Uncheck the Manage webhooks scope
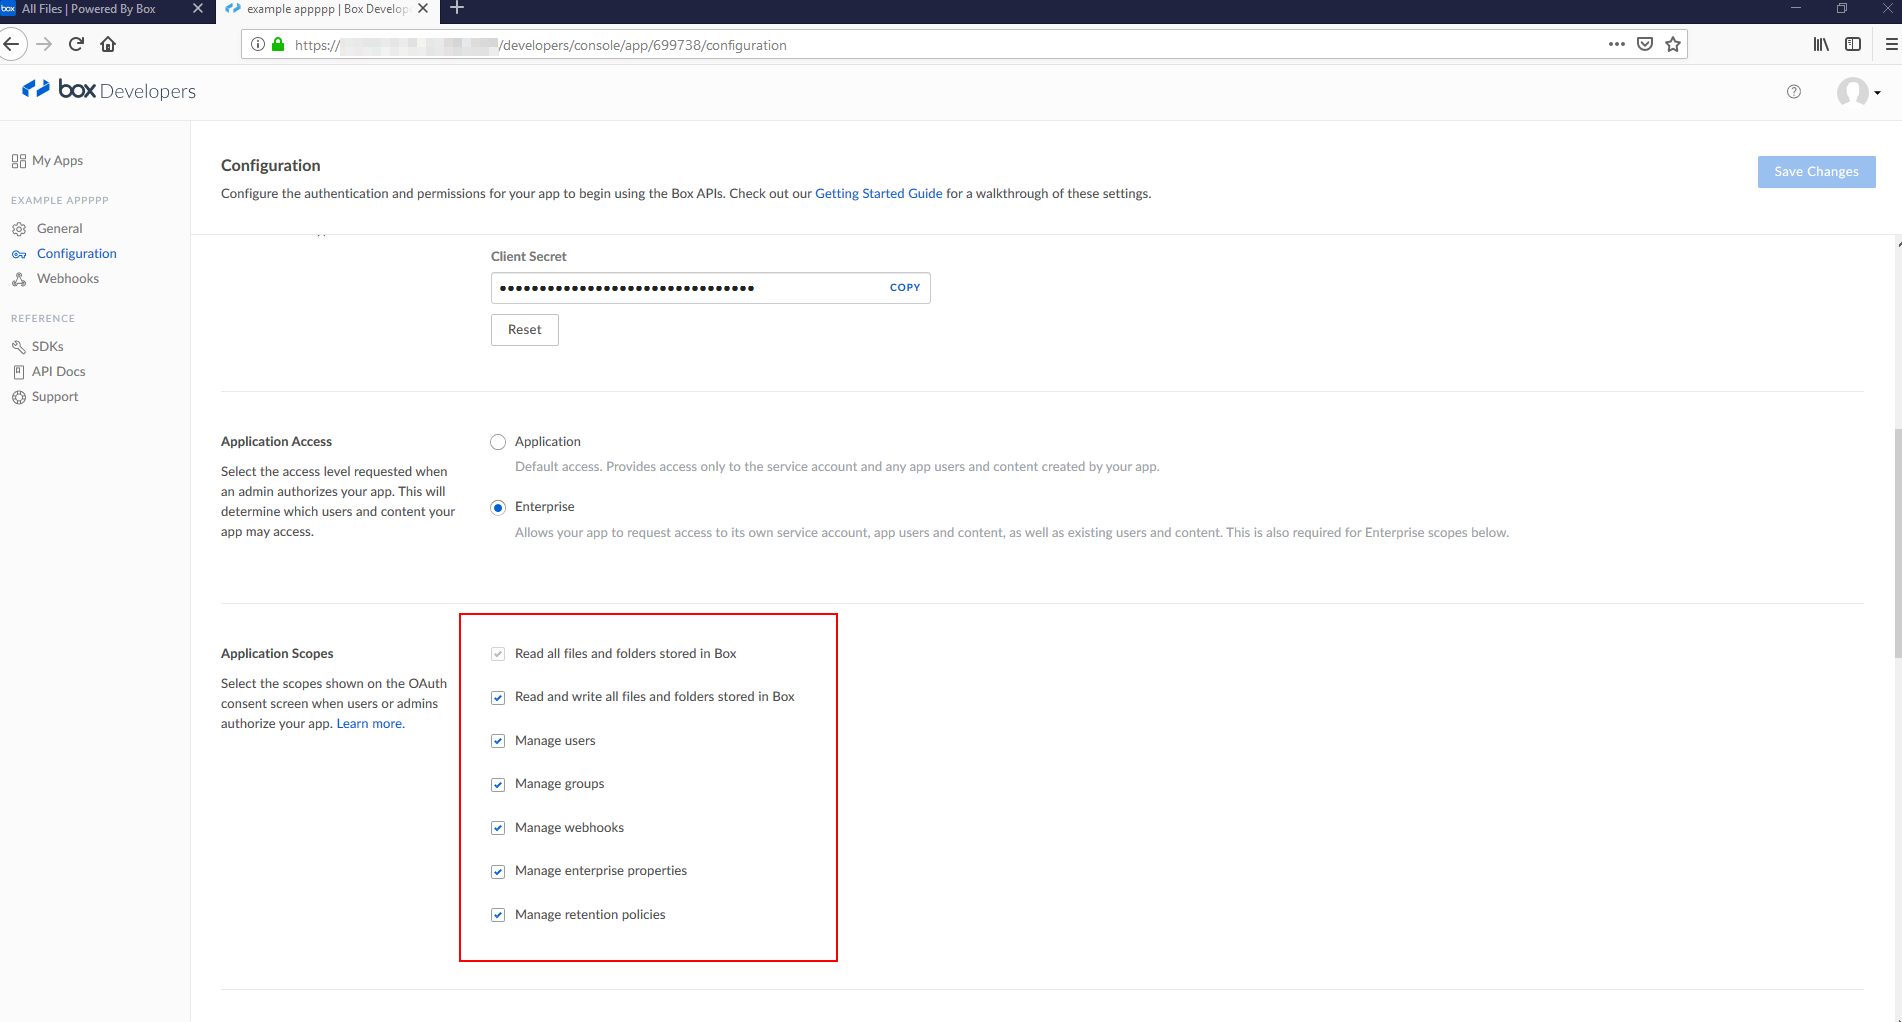 click(498, 828)
